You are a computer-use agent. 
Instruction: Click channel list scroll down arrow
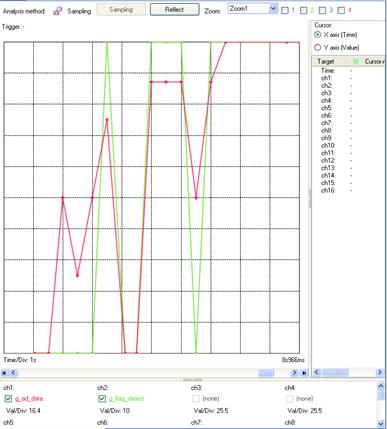pyautogui.click(x=381, y=423)
